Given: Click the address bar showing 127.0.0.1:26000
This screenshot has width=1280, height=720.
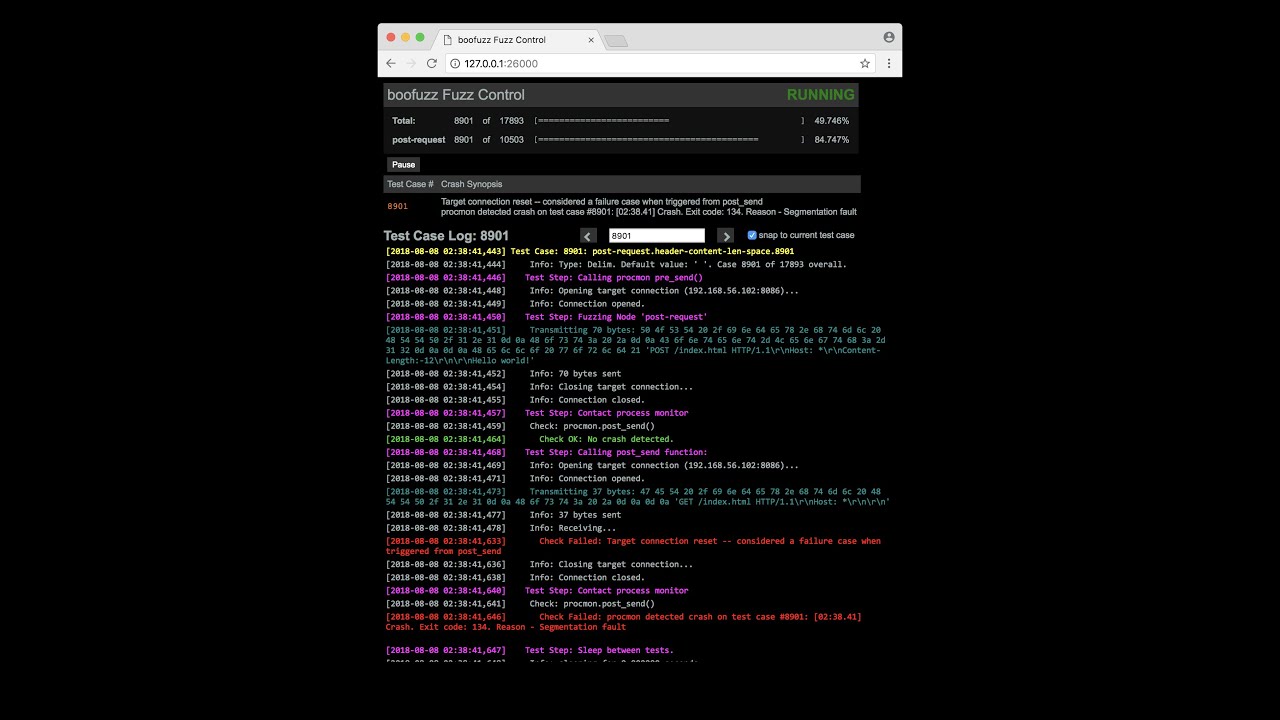Looking at the screenshot, I should pyautogui.click(x=660, y=63).
